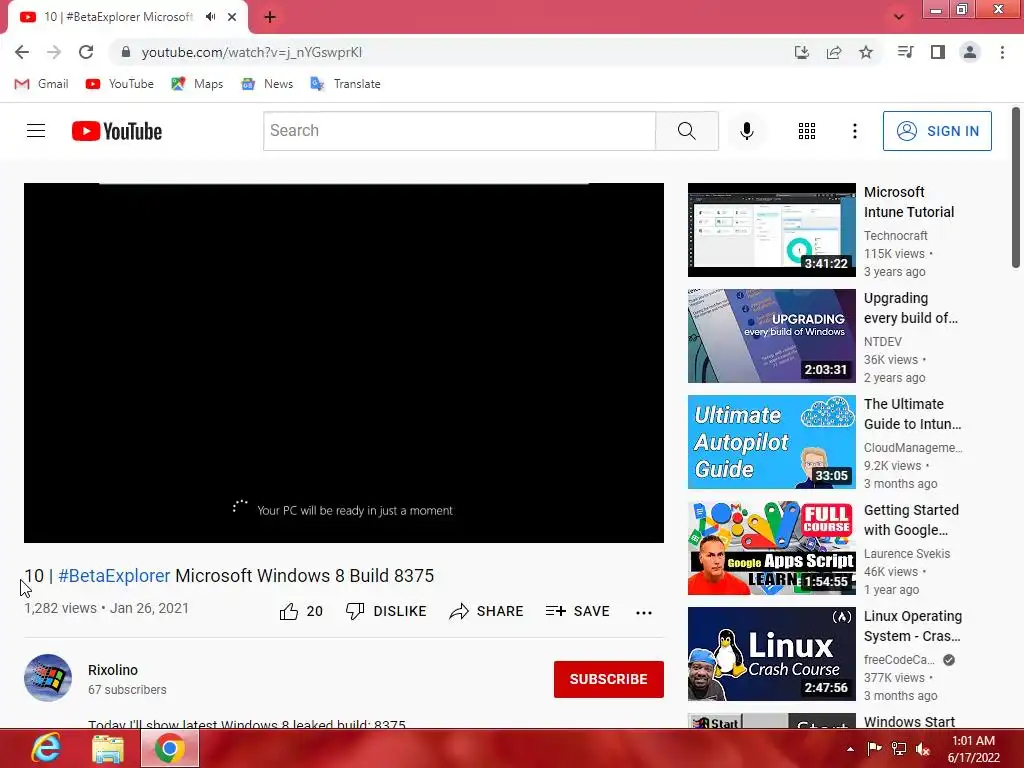The image size is (1024, 768).
Task: Open YouTube bookmark in bookmarks bar
Action: [x=120, y=84]
